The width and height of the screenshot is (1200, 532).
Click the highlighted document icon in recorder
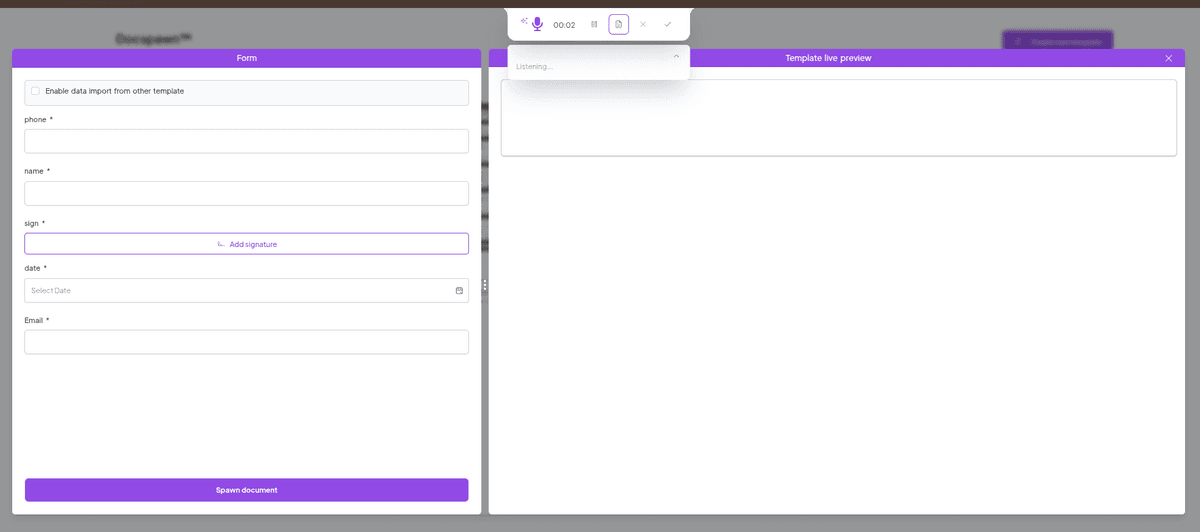click(619, 24)
